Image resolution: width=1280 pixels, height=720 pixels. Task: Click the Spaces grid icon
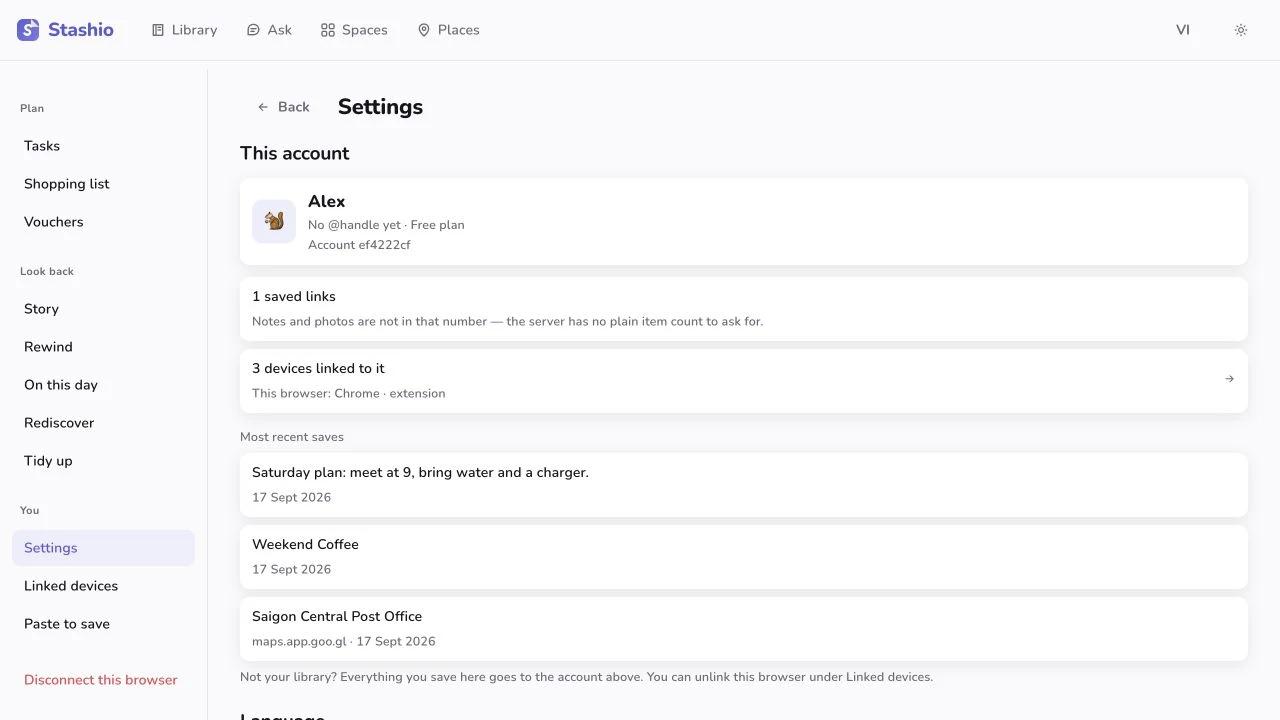coord(328,30)
